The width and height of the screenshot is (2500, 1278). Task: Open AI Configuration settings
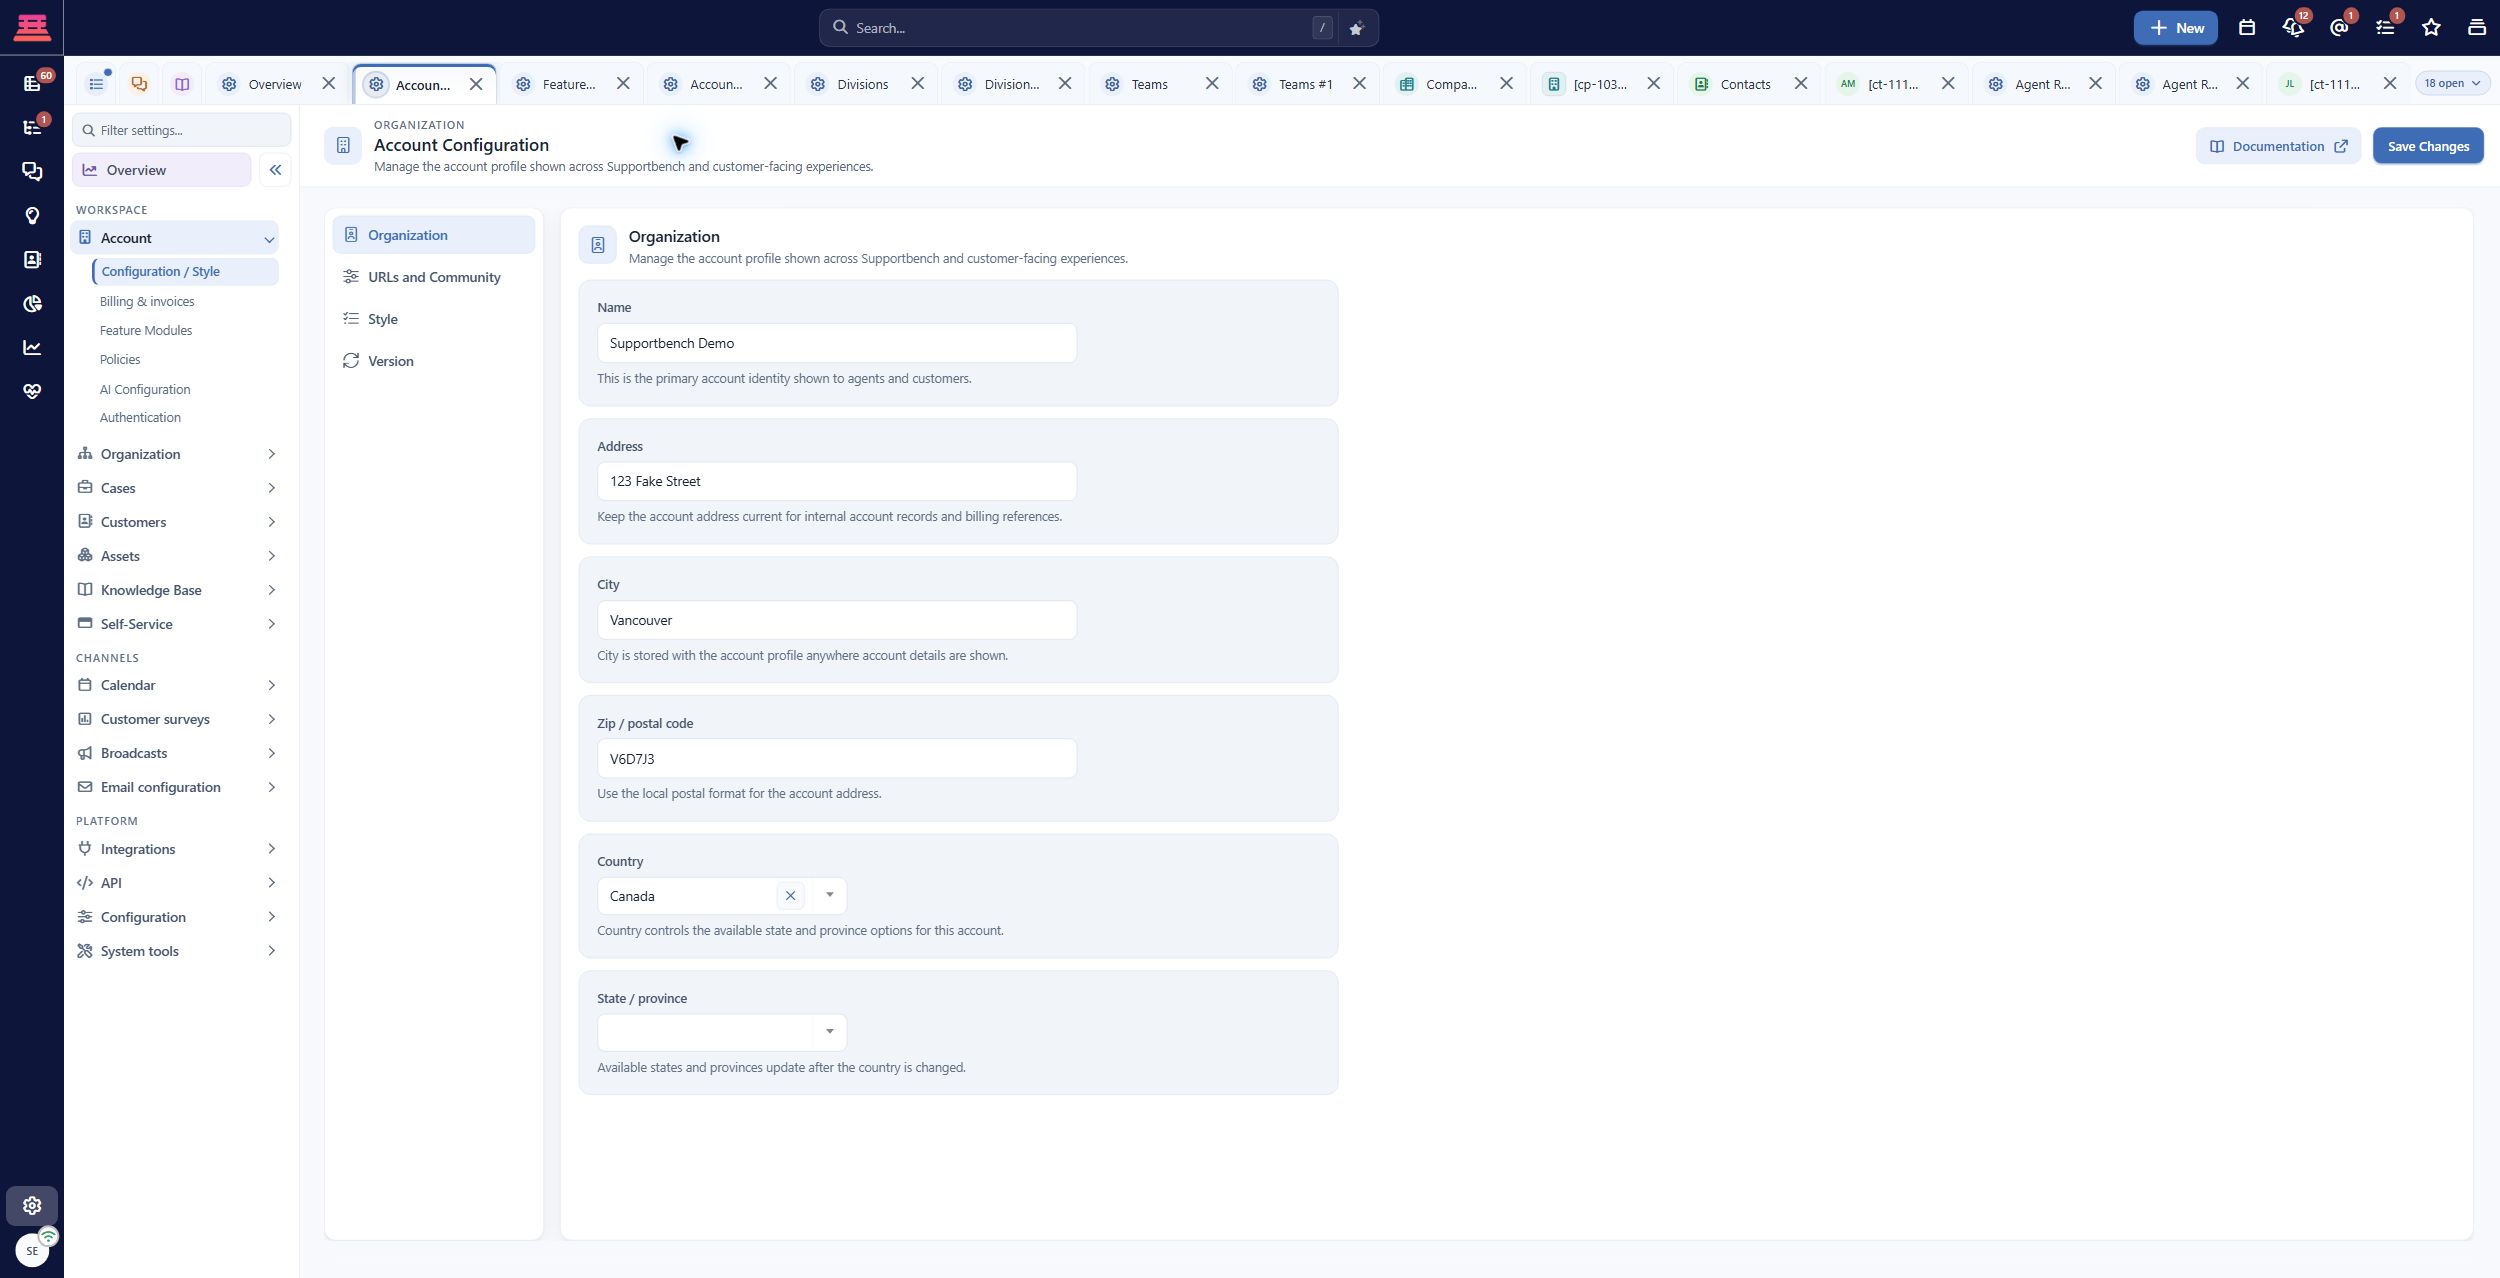[x=145, y=389]
